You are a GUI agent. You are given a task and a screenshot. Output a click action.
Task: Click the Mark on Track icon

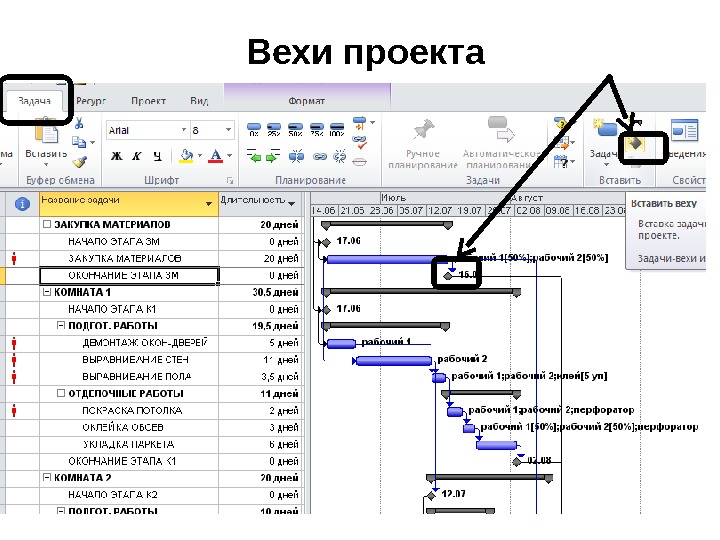[360, 123]
